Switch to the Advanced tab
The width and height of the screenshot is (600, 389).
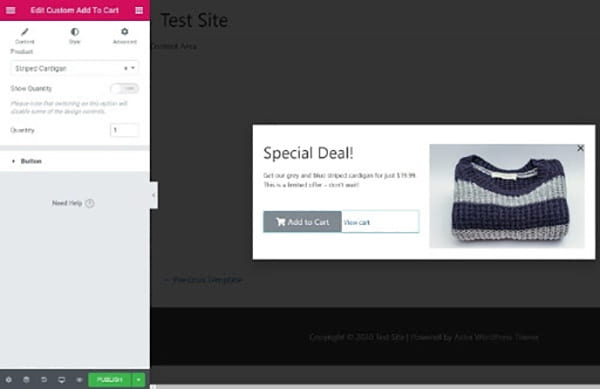click(125, 36)
